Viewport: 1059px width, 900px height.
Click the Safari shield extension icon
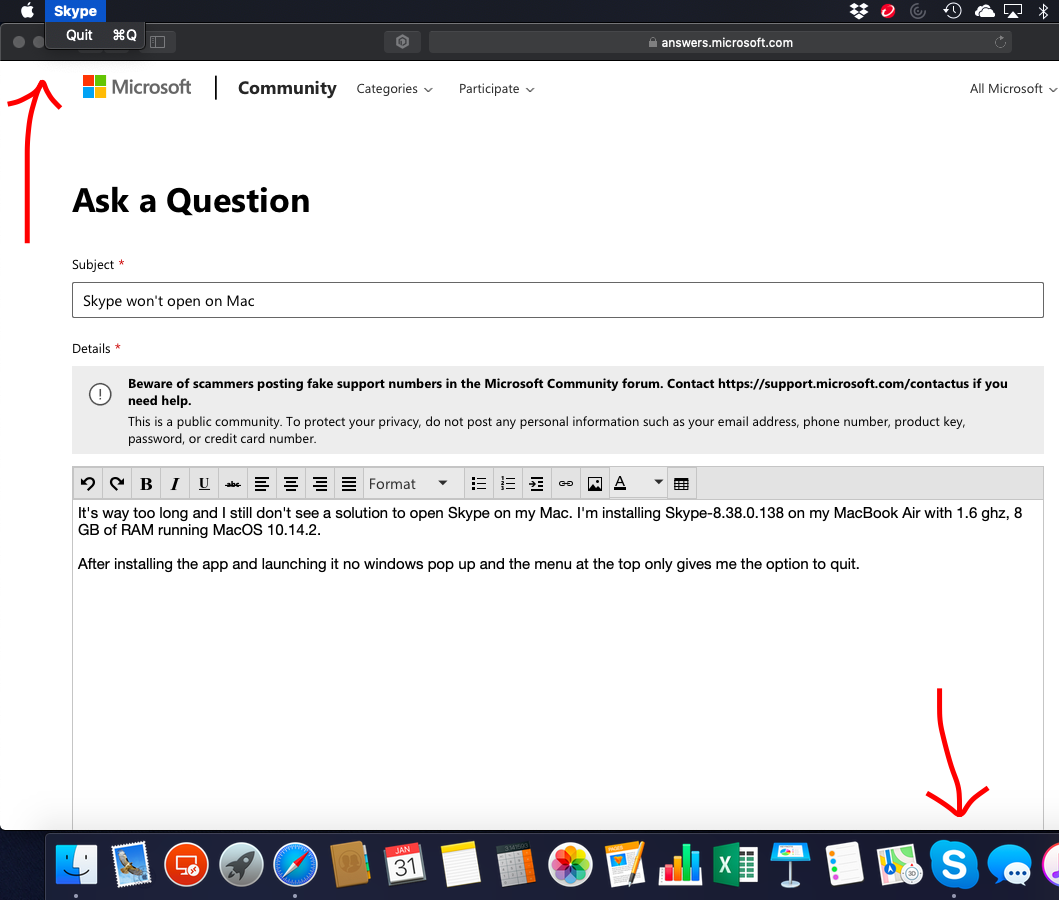click(x=403, y=42)
